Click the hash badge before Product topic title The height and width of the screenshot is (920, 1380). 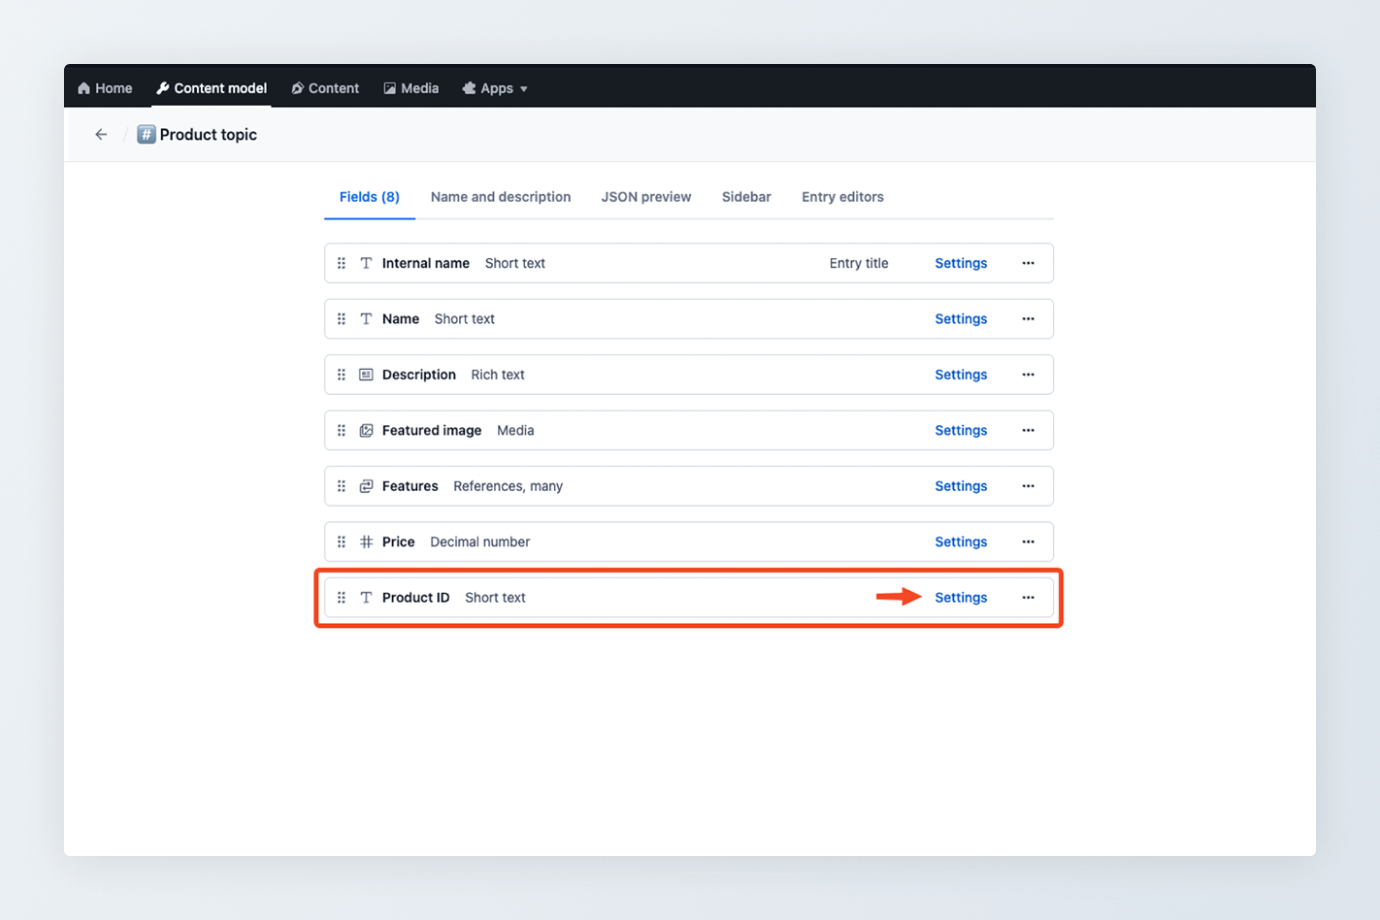pyautogui.click(x=145, y=133)
